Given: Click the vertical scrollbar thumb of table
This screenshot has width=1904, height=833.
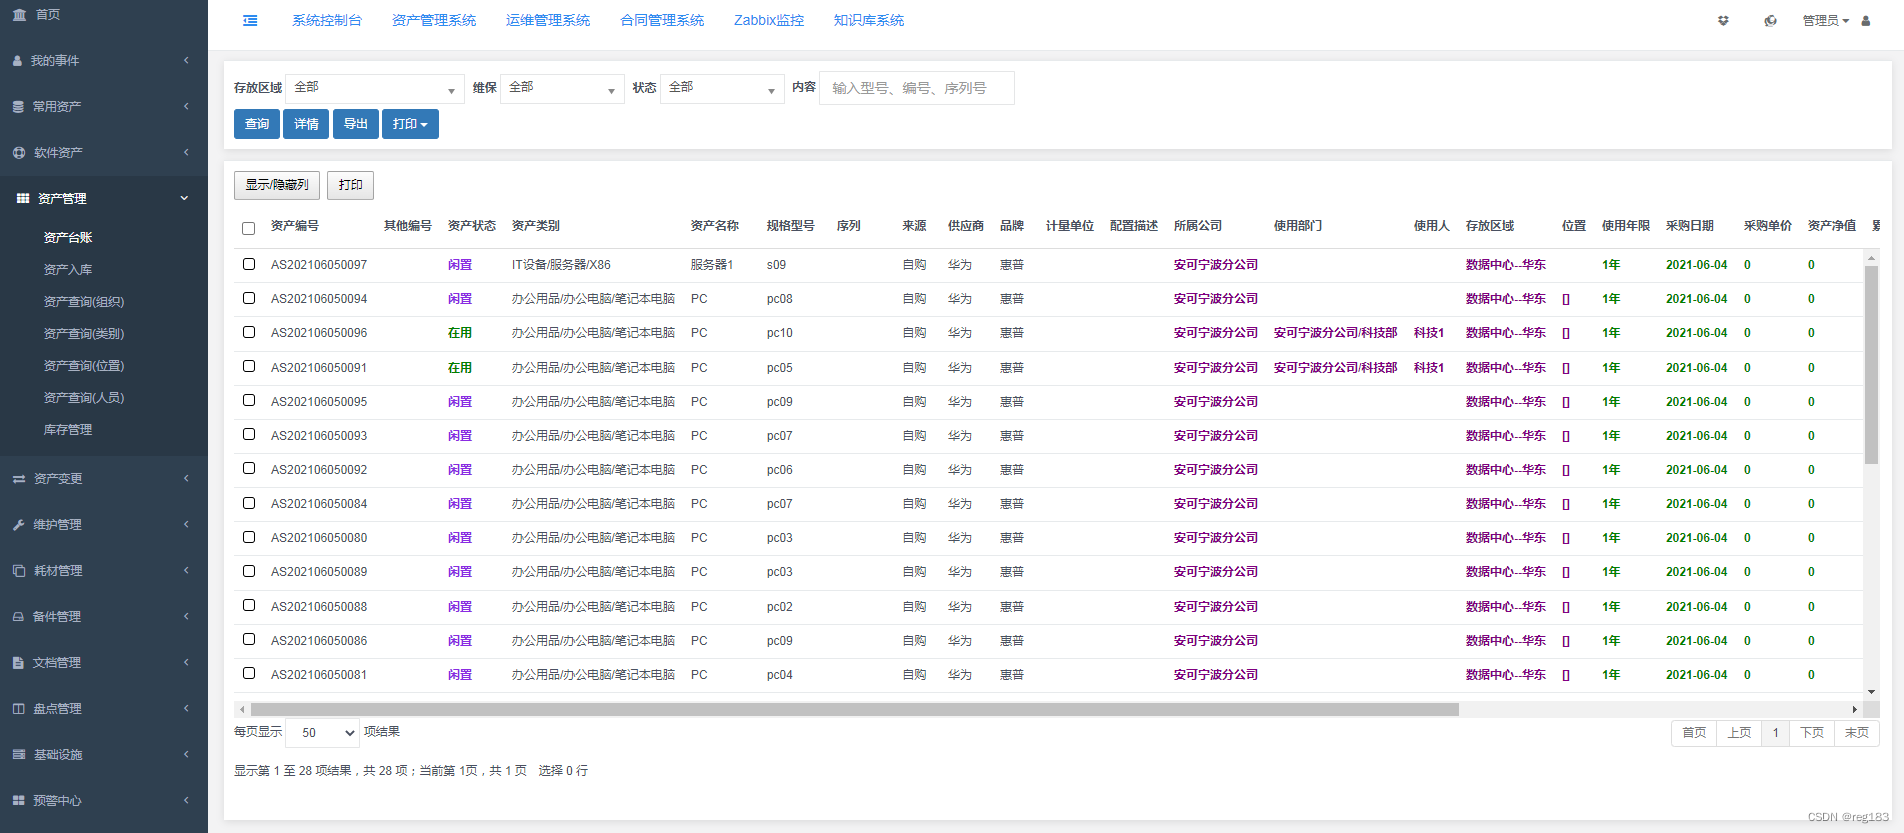Looking at the screenshot, I should click(x=1871, y=365).
